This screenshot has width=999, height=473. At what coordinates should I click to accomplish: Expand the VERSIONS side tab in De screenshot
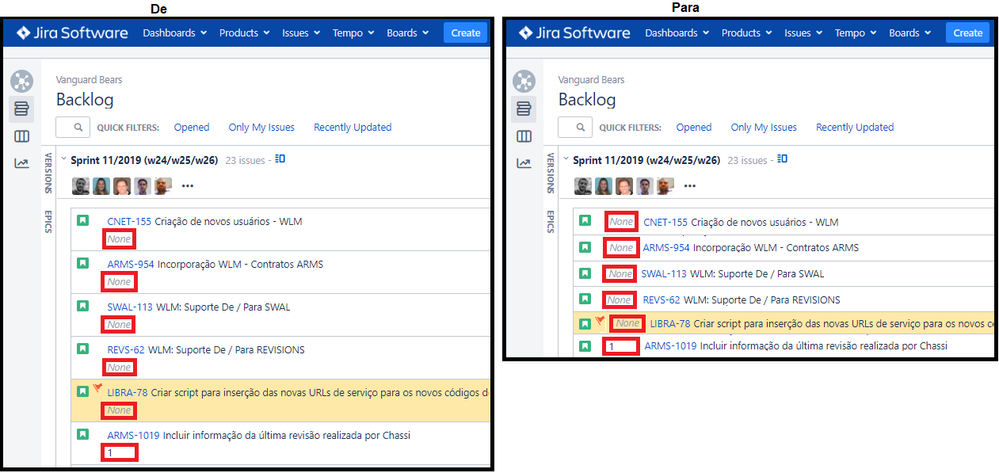(48, 173)
